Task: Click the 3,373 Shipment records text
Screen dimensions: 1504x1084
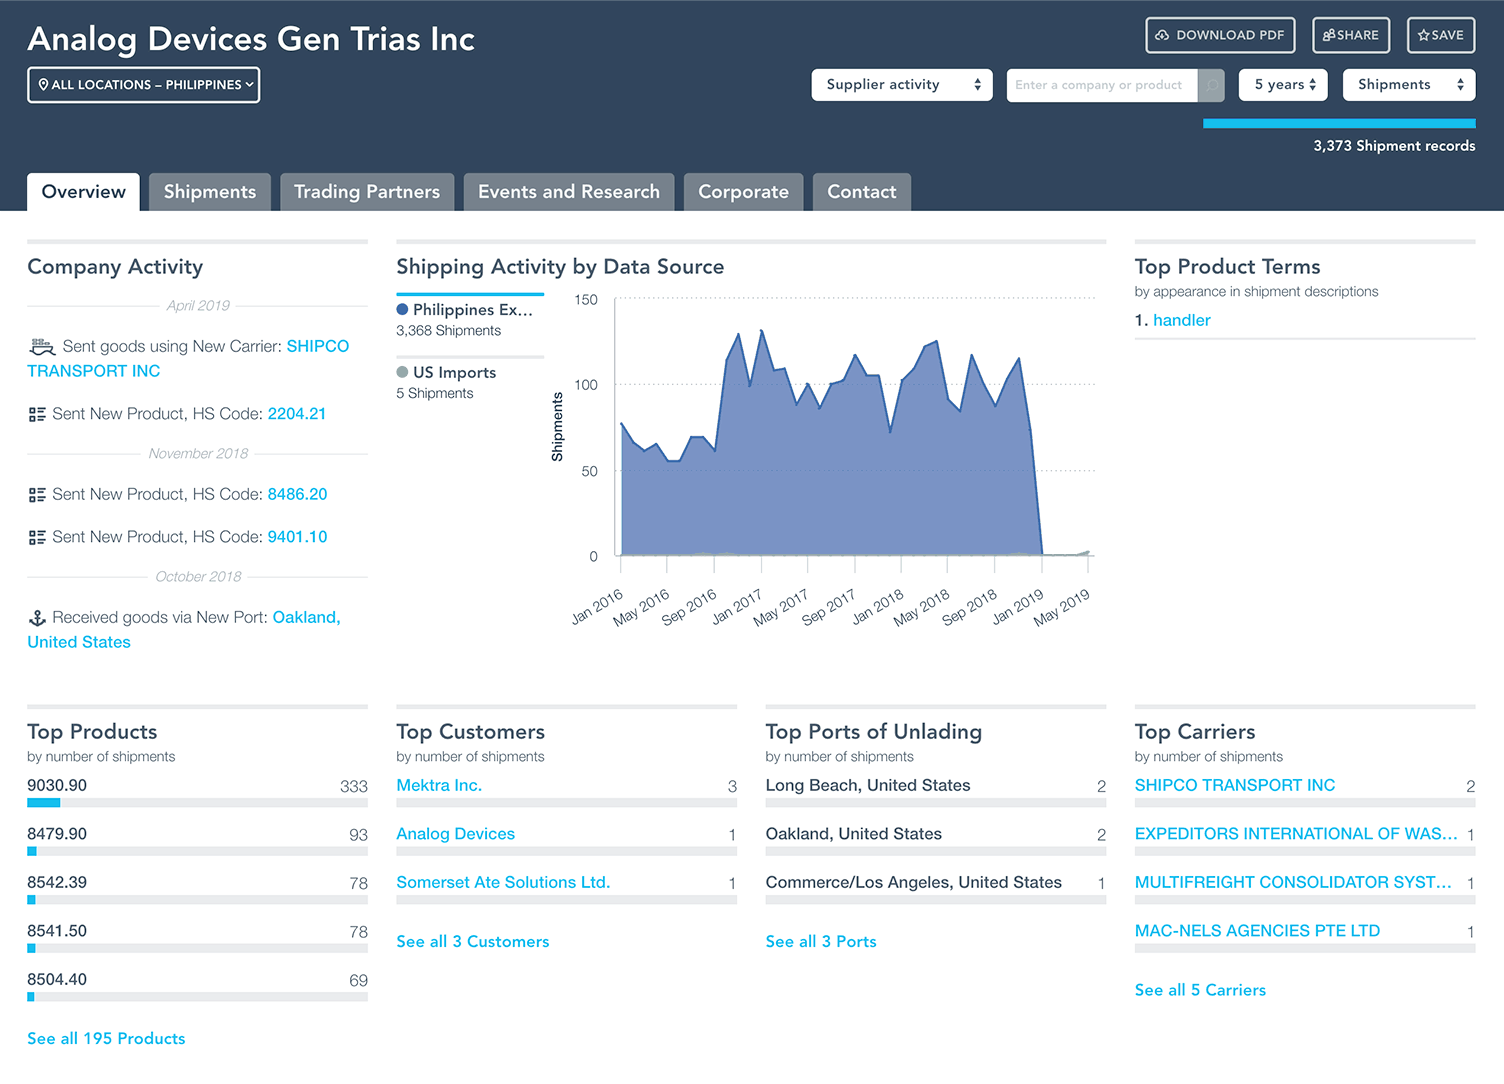Action: tap(1394, 146)
